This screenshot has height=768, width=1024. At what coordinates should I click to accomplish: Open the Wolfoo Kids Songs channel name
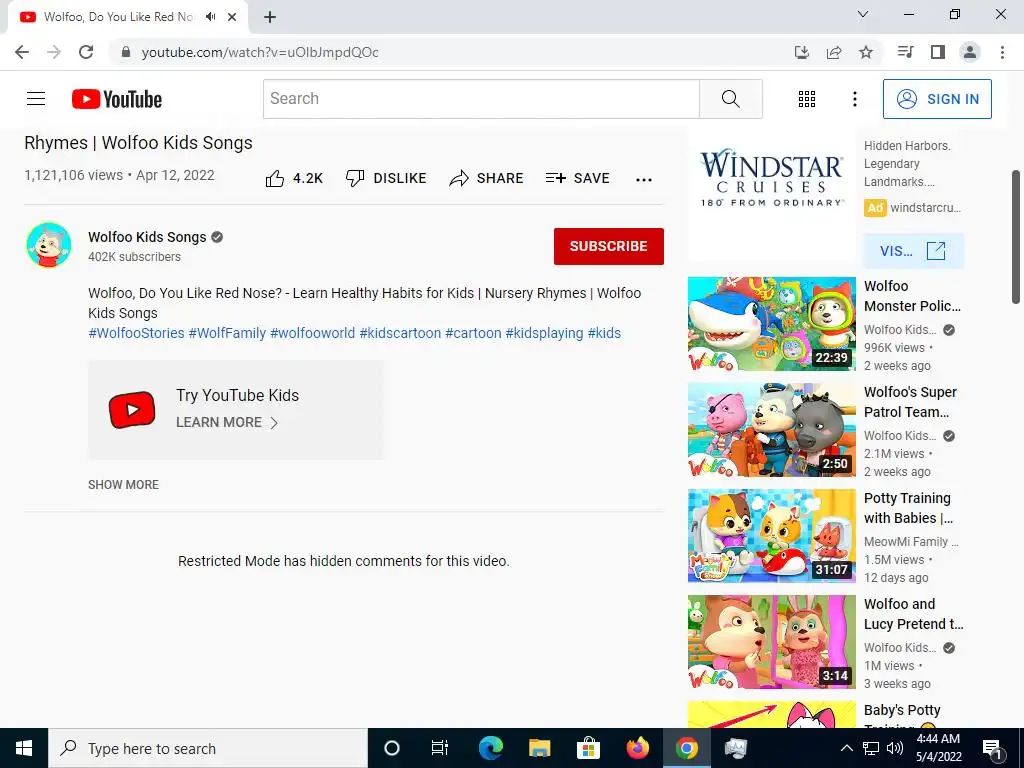(147, 237)
